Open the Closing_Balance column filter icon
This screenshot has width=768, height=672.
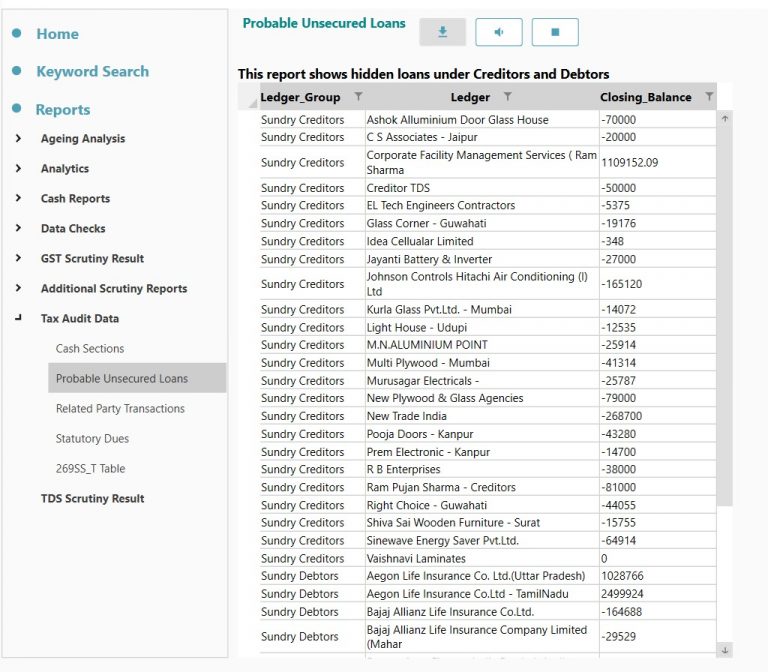pos(709,97)
